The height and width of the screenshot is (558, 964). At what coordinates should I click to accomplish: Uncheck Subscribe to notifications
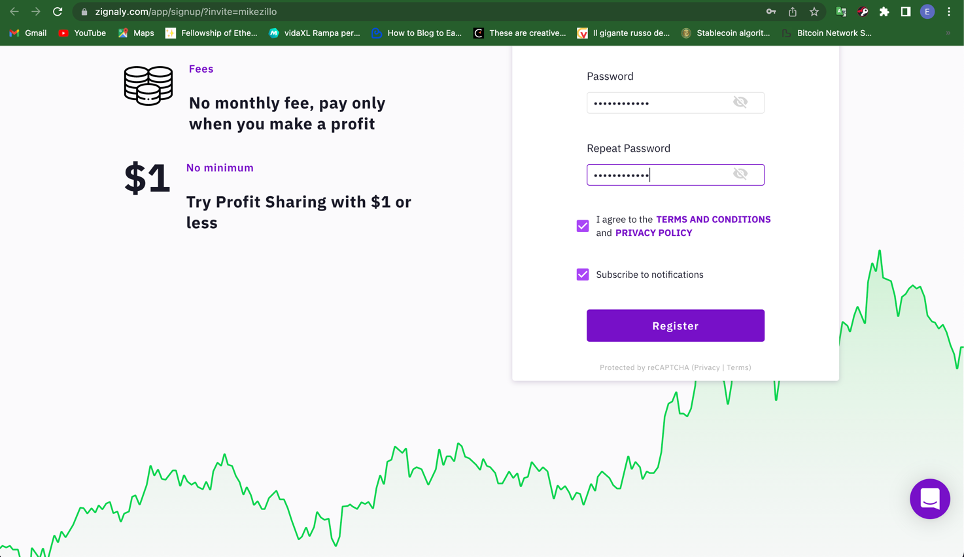(583, 275)
